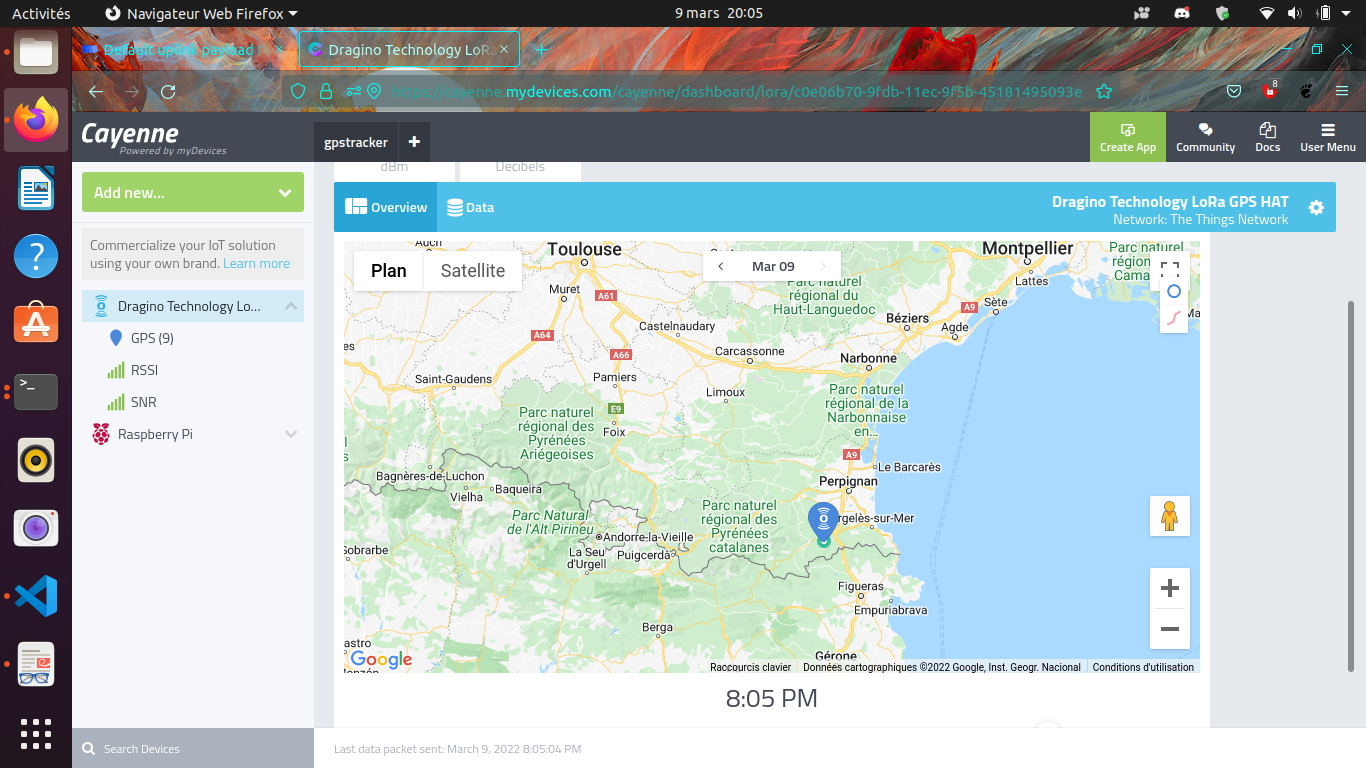The height and width of the screenshot is (768, 1366).
Task: Open Cayenne Community page
Action: pyautogui.click(x=1205, y=137)
